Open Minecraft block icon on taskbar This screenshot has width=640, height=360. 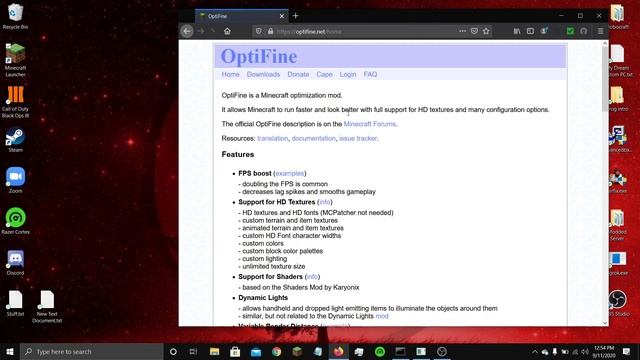point(297,351)
